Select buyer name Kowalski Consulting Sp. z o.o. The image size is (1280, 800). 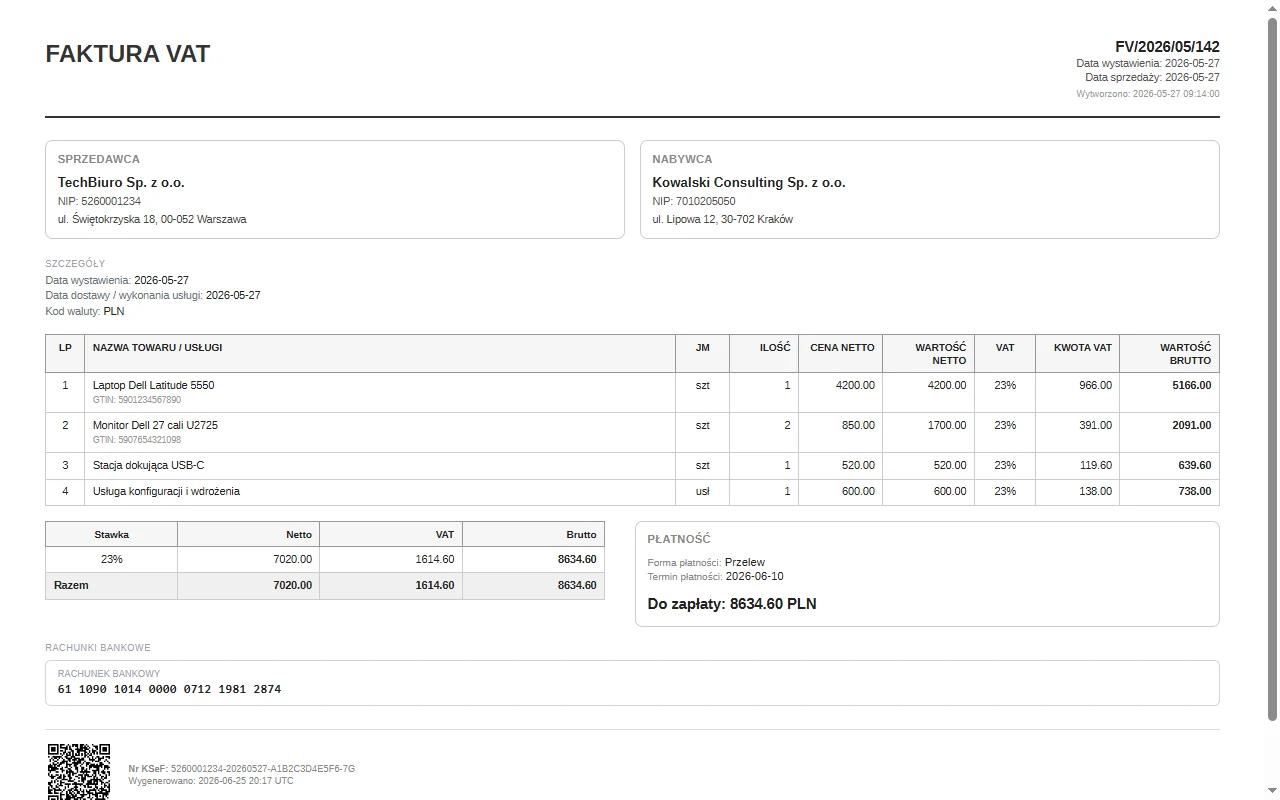pyautogui.click(x=749, y=182)
